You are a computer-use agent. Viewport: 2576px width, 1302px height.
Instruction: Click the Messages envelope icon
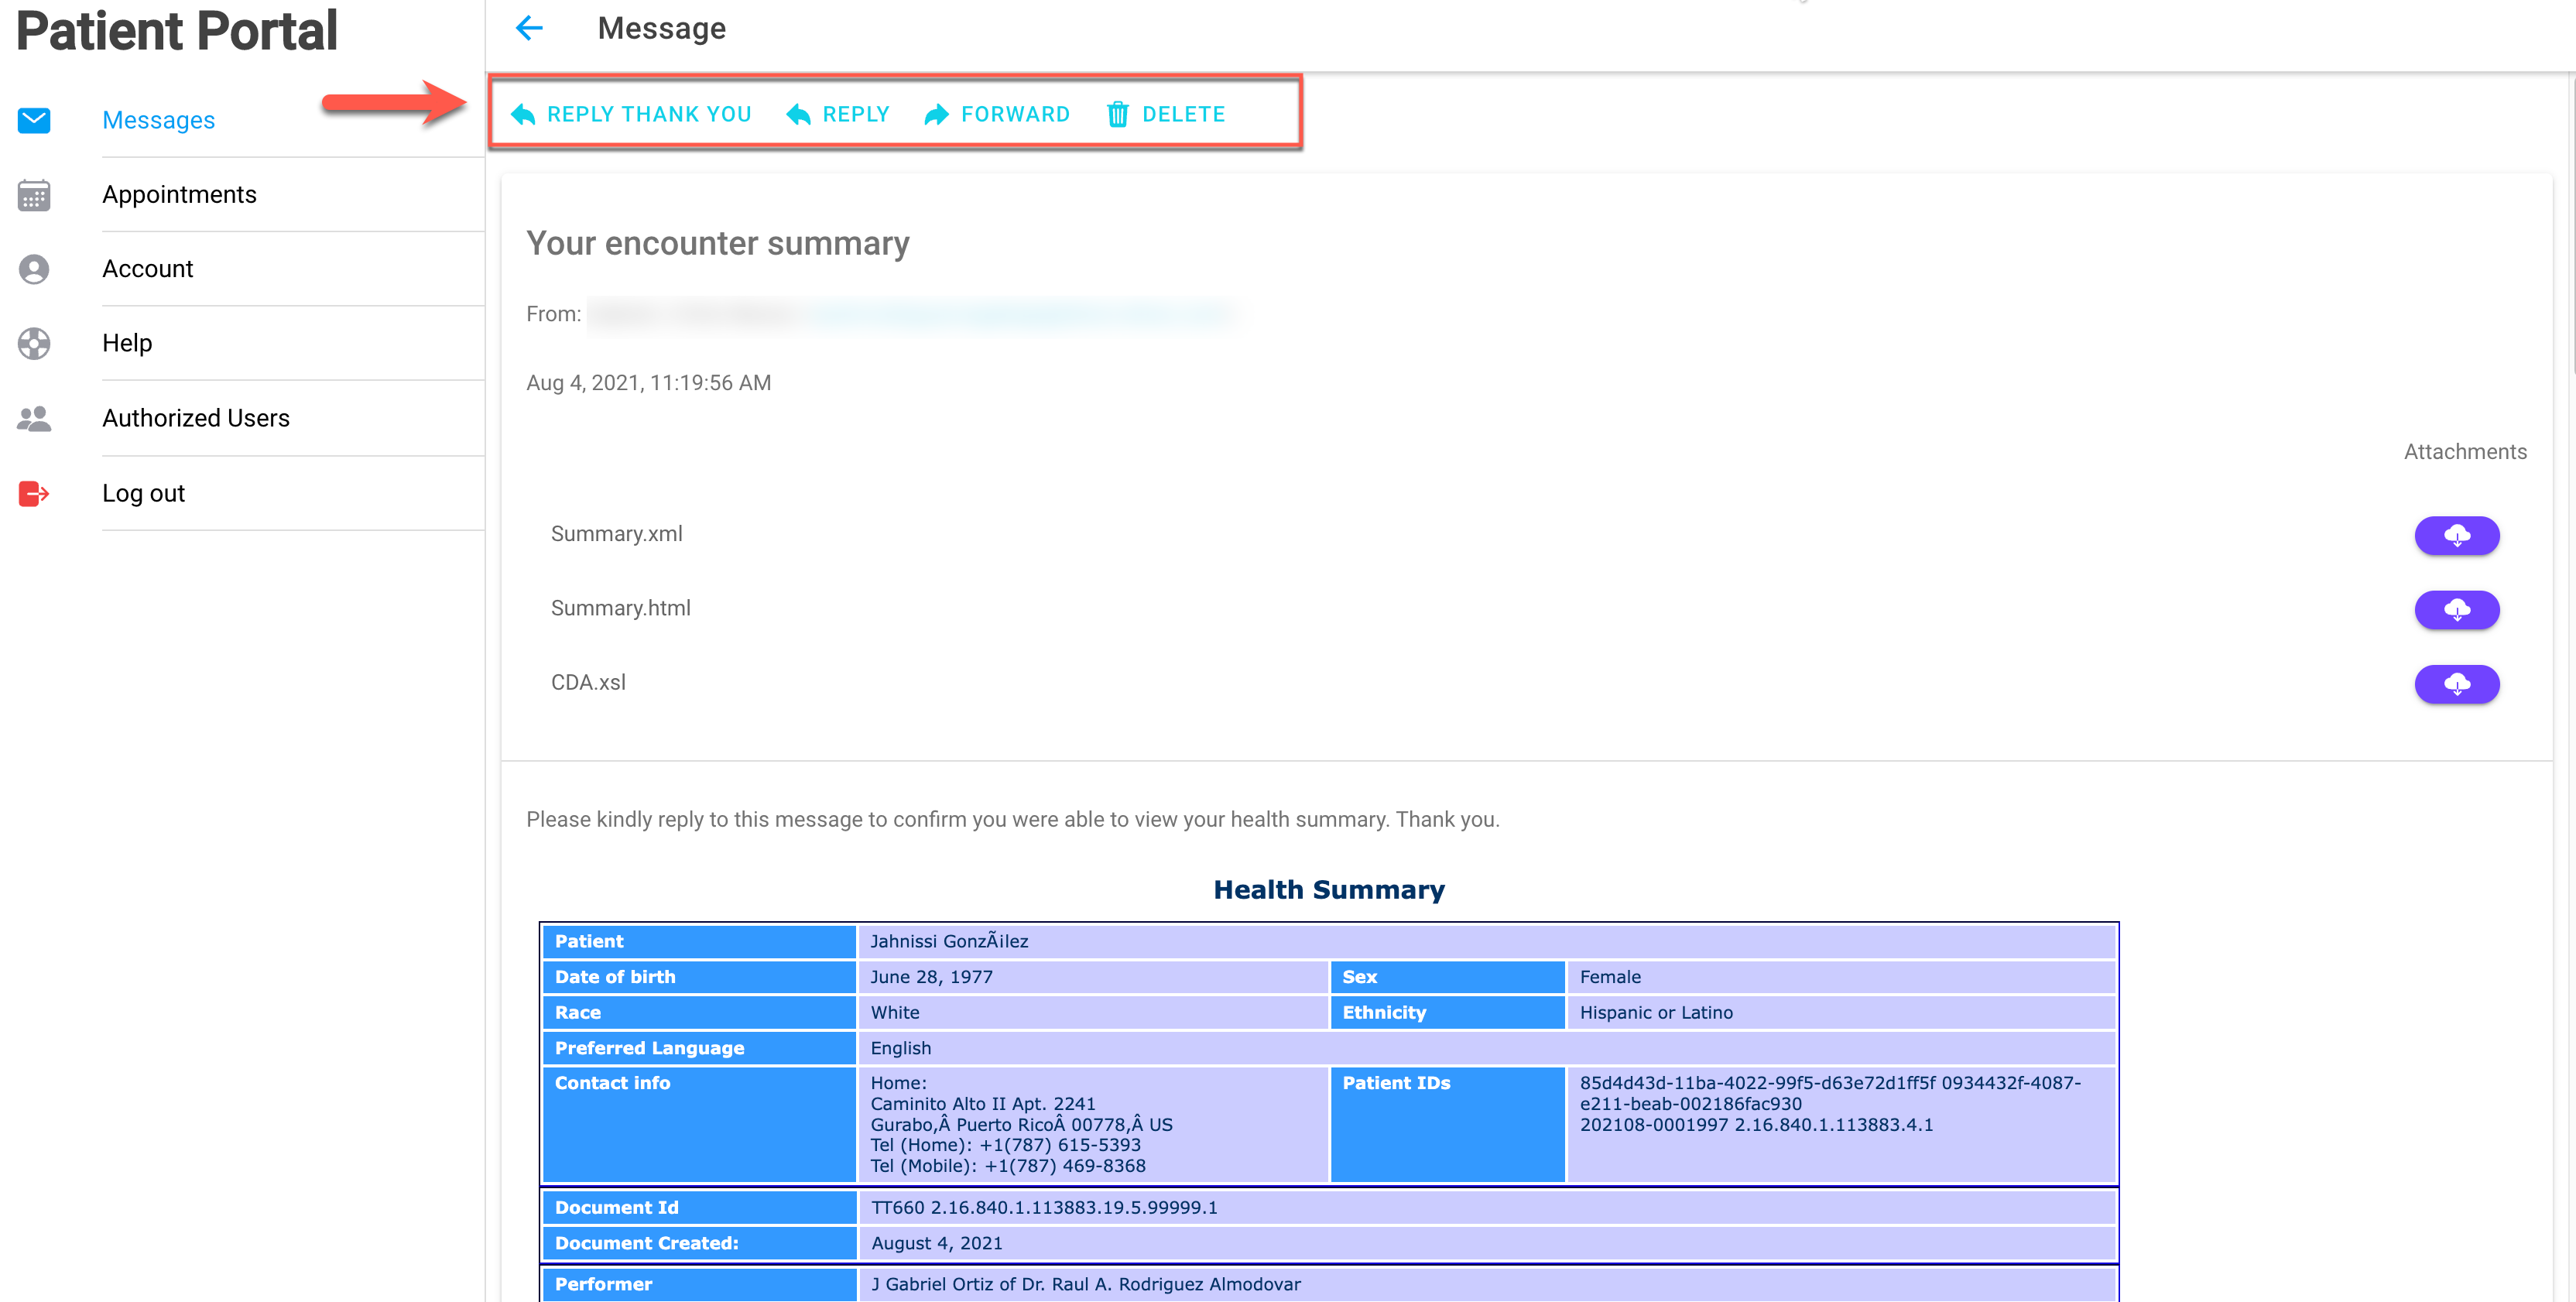coord(34,120)
